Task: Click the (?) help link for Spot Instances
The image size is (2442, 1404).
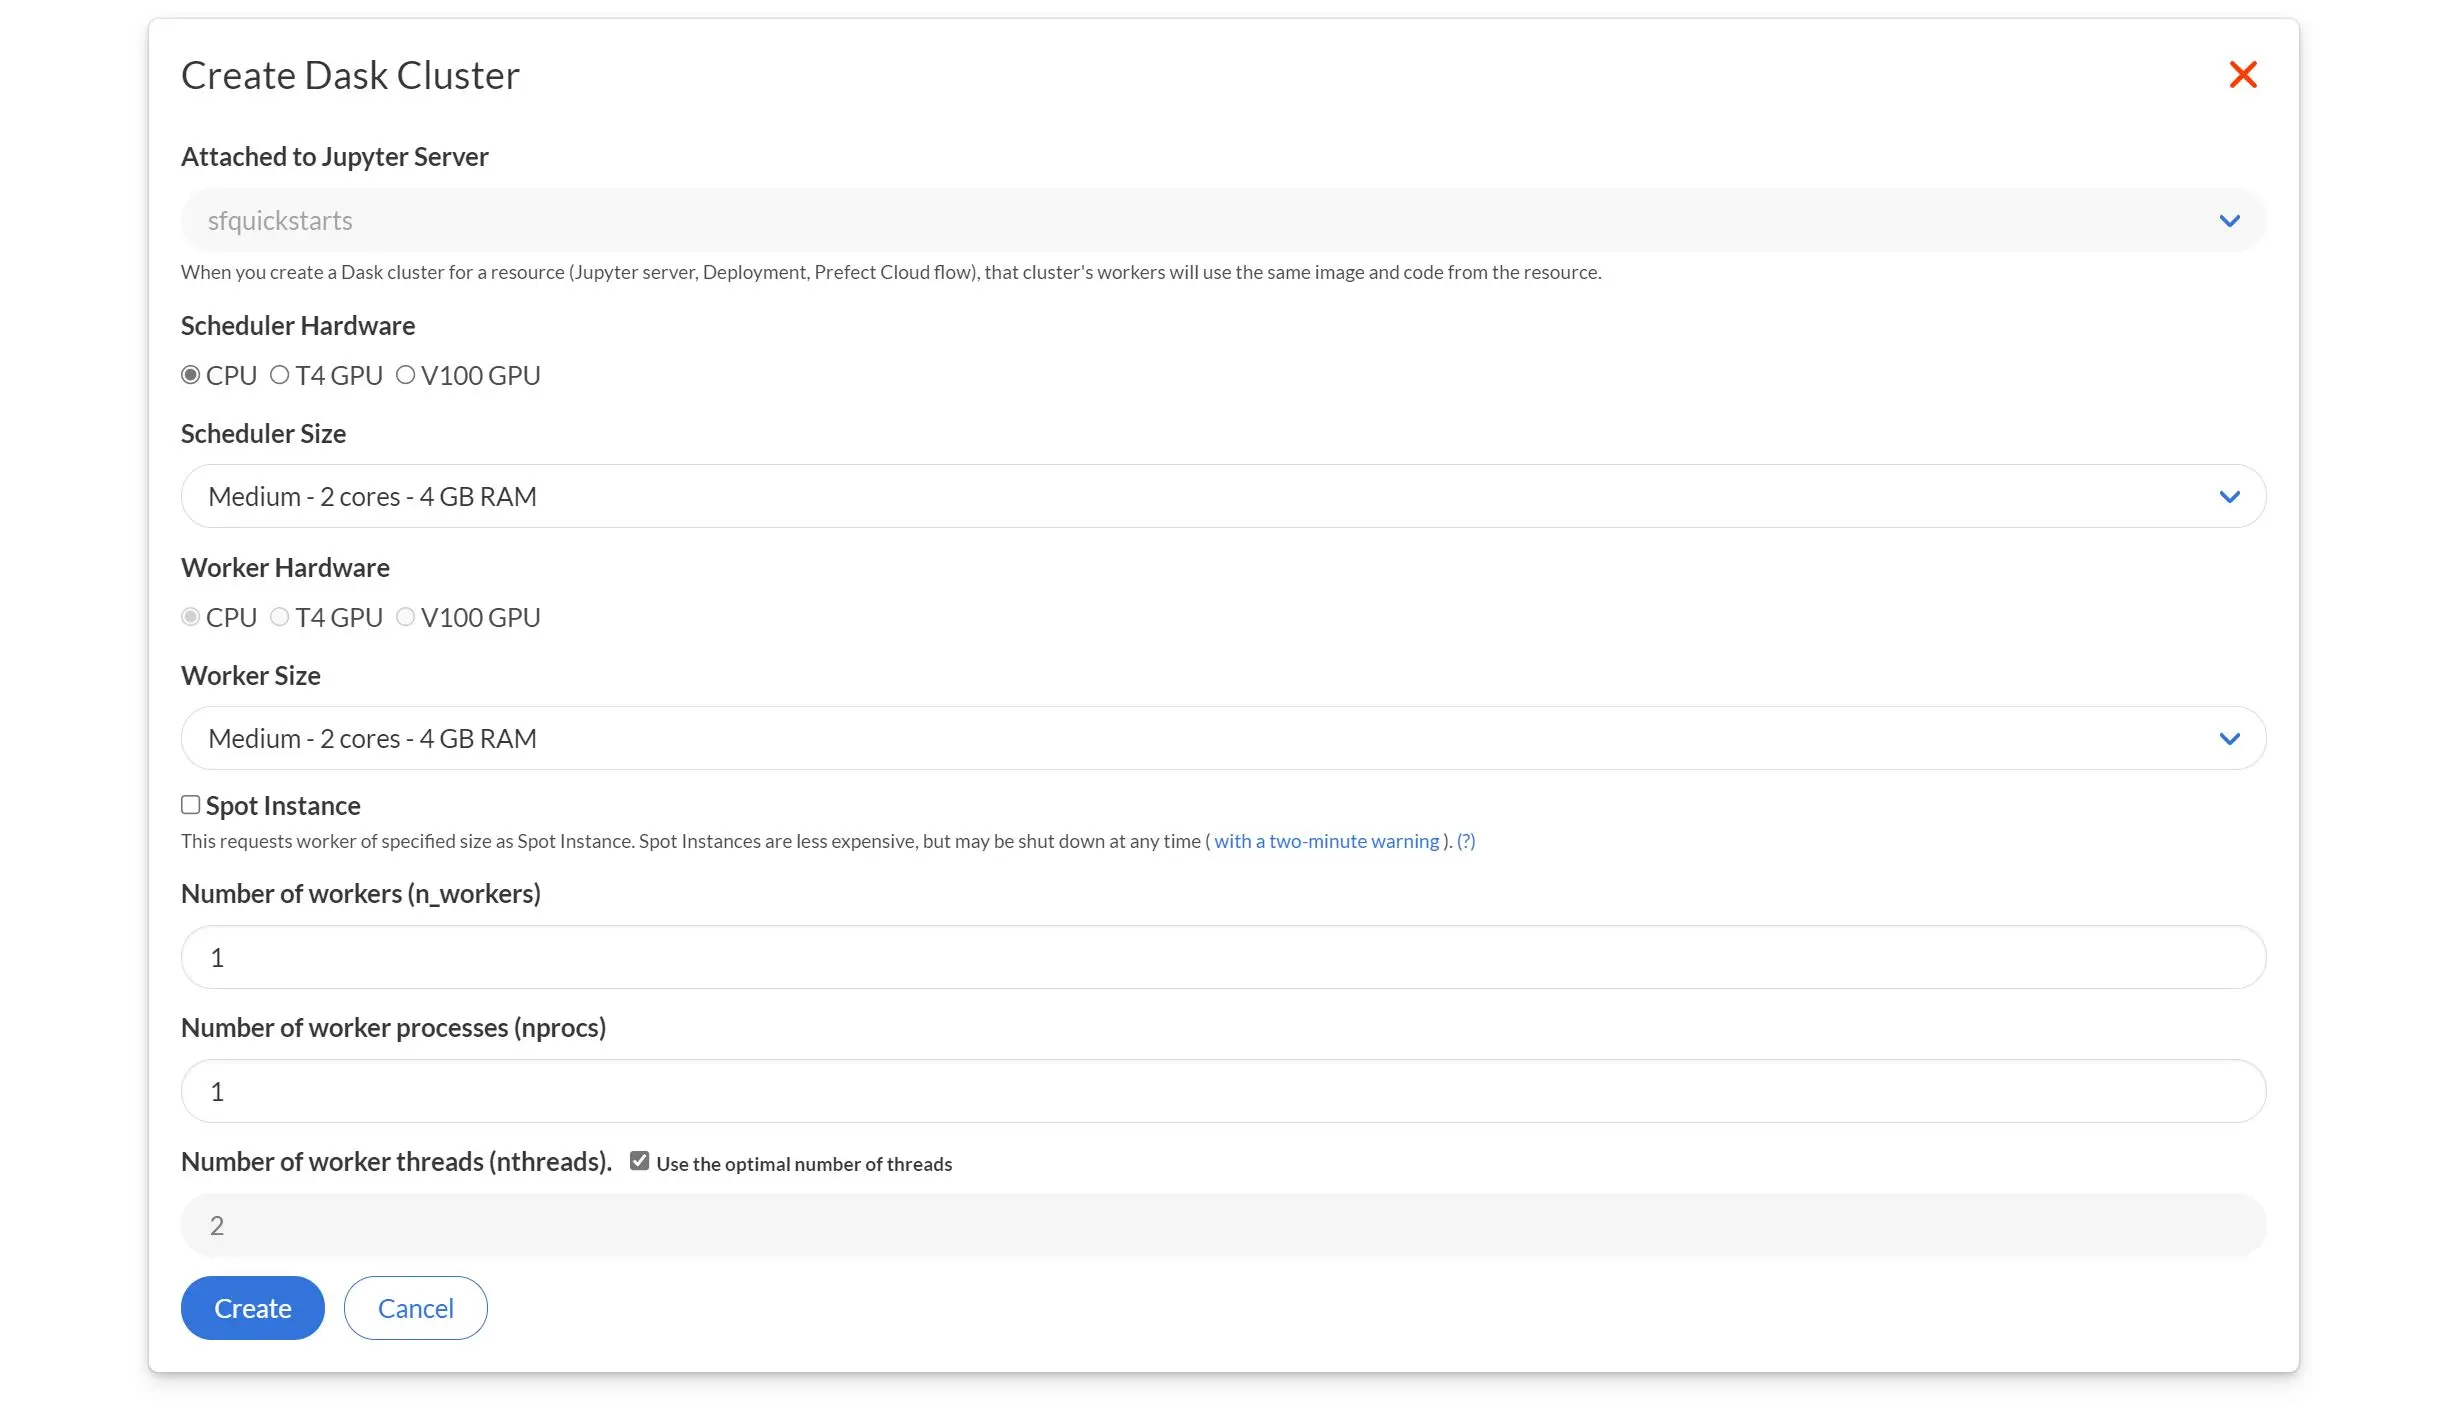Action: 1466,841
